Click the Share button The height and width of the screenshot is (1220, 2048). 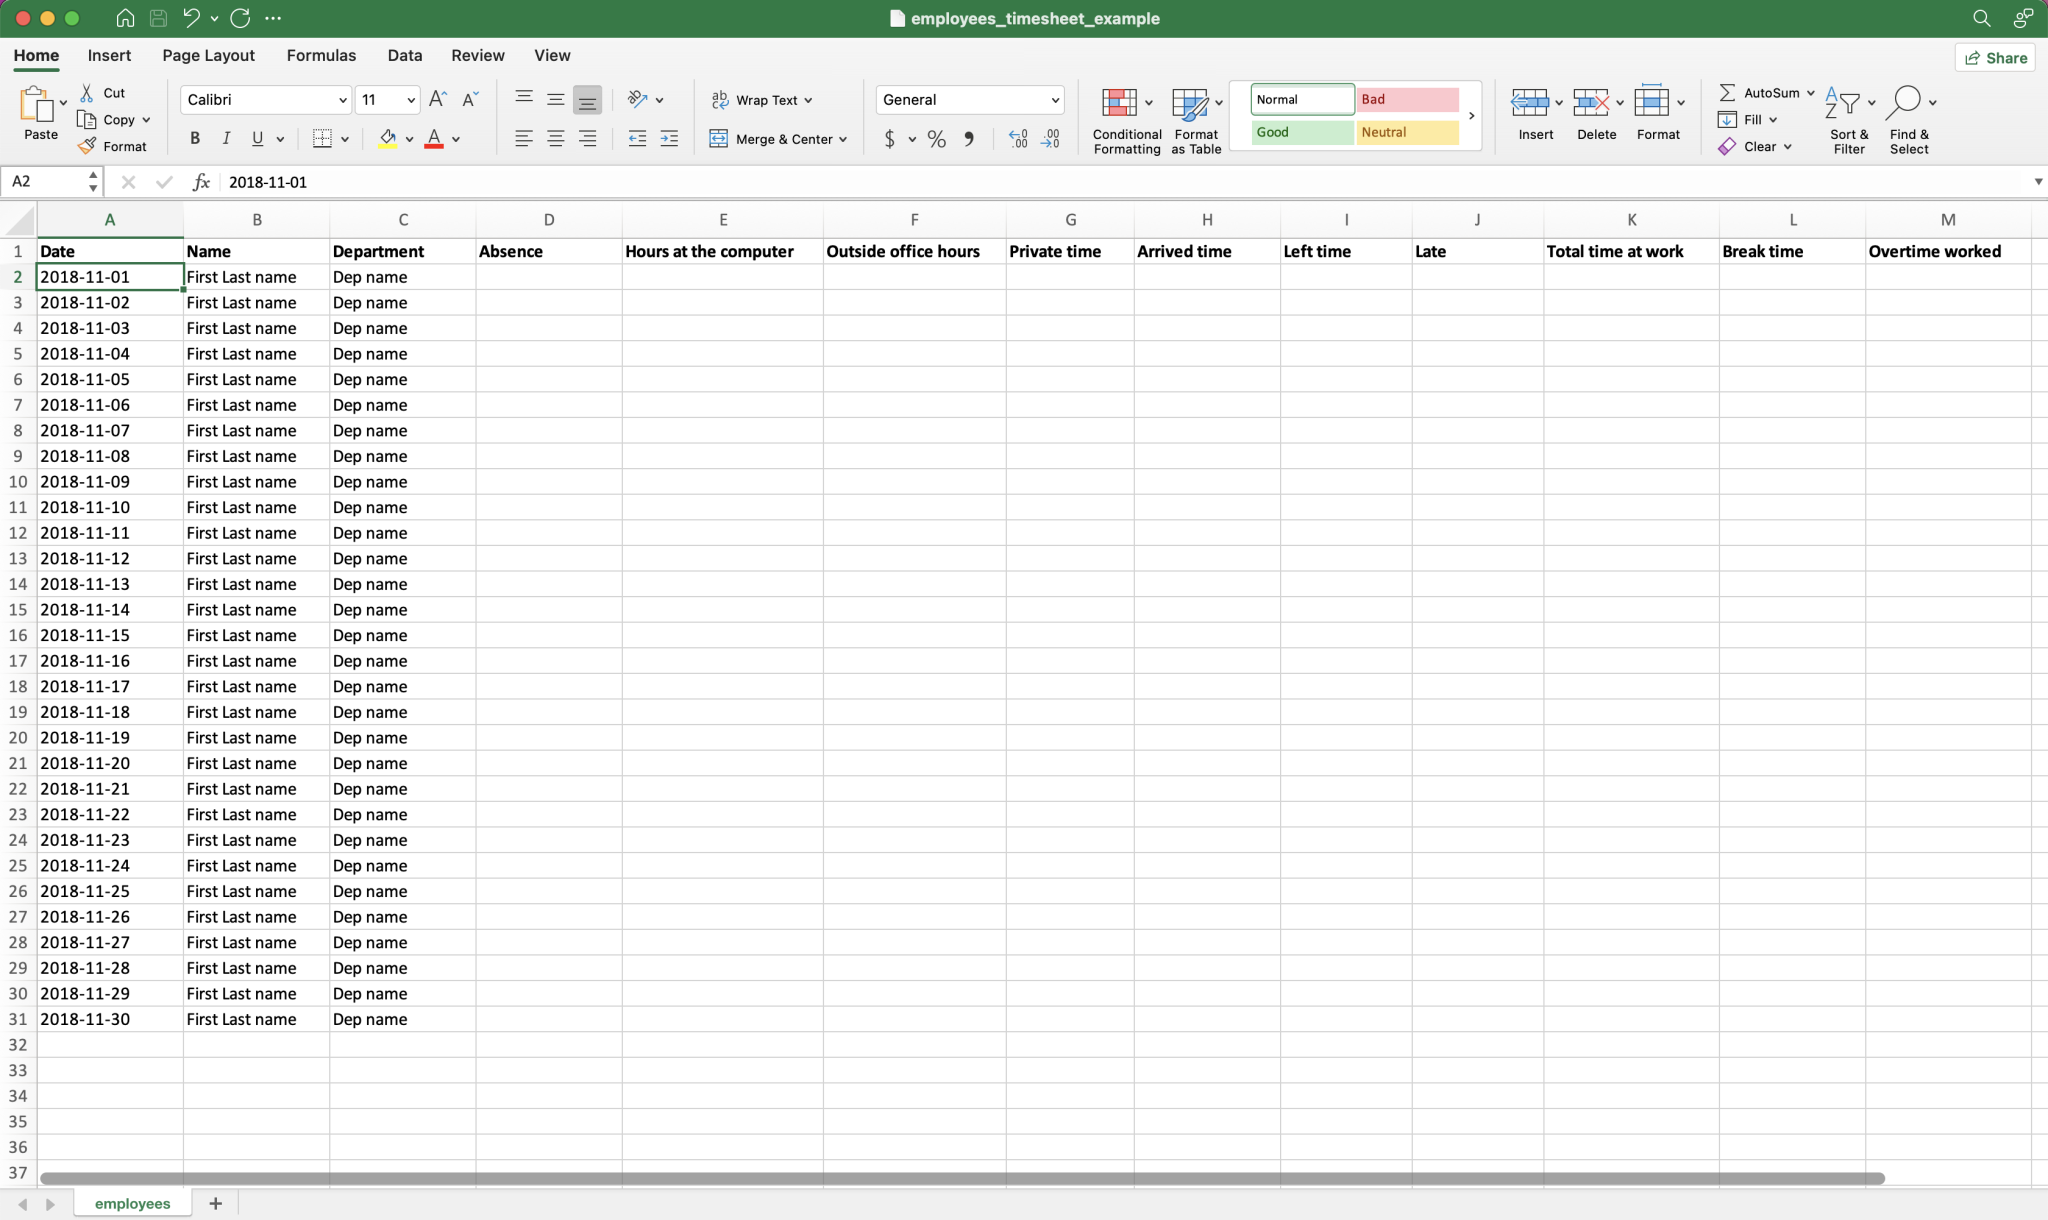pos(1996,57)
